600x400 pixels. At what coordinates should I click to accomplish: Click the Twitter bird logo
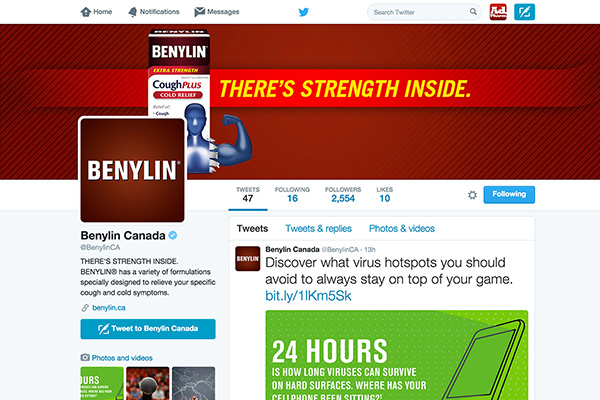coord(303,12)
